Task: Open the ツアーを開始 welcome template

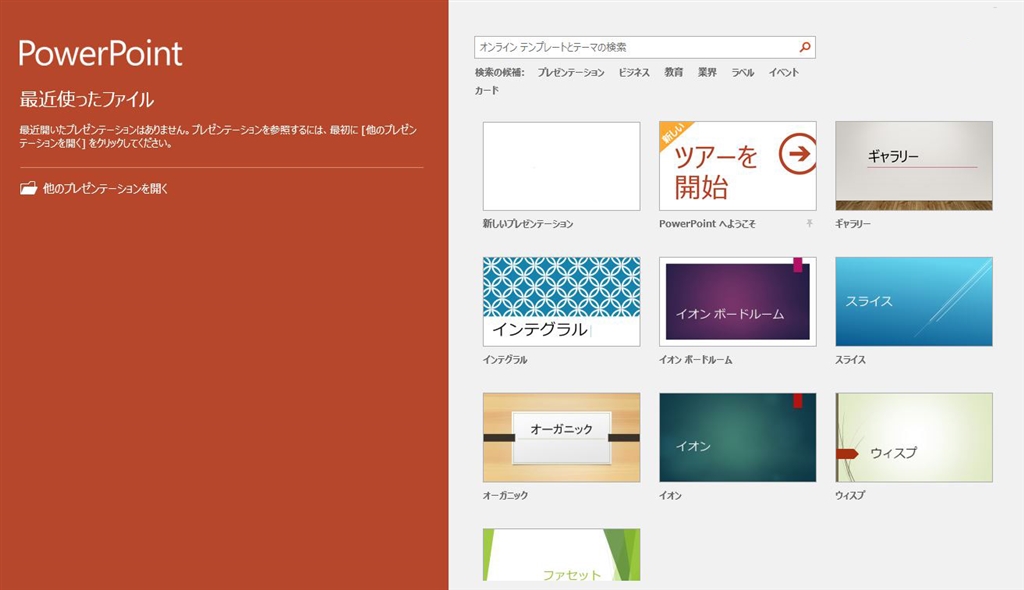Action: point(738,166)
